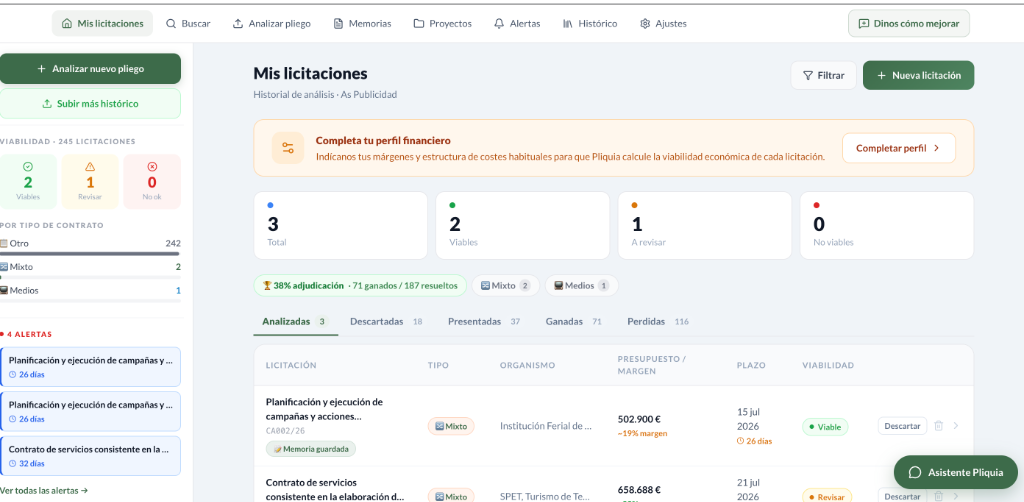The image size is (1024, 502).
Task: Click the 502.900 € budget value
Action: click(x=639, y=419)
